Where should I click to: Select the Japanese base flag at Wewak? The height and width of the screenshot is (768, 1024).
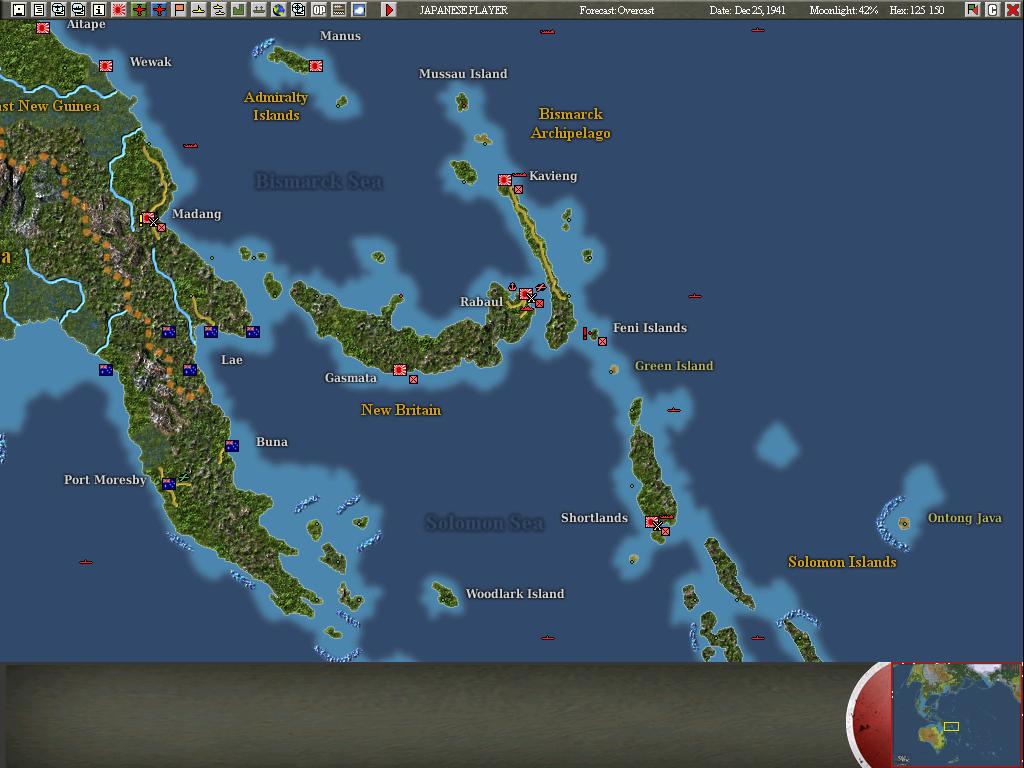(x=106, y=66)
